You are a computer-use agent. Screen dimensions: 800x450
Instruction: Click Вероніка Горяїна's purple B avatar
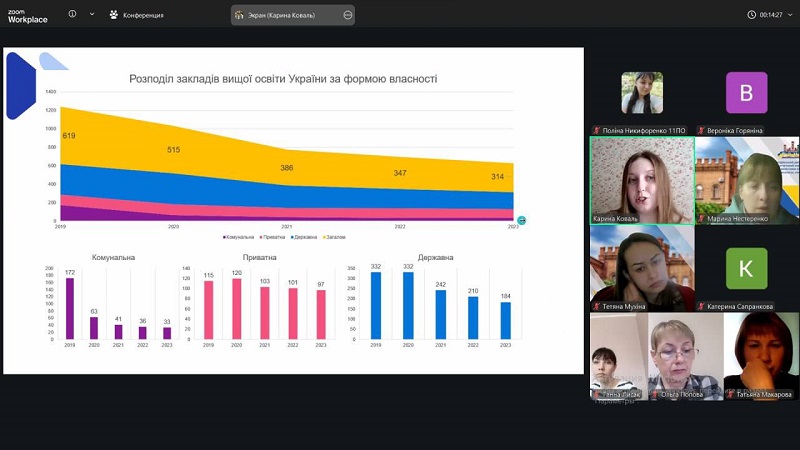tap(746, 93)
